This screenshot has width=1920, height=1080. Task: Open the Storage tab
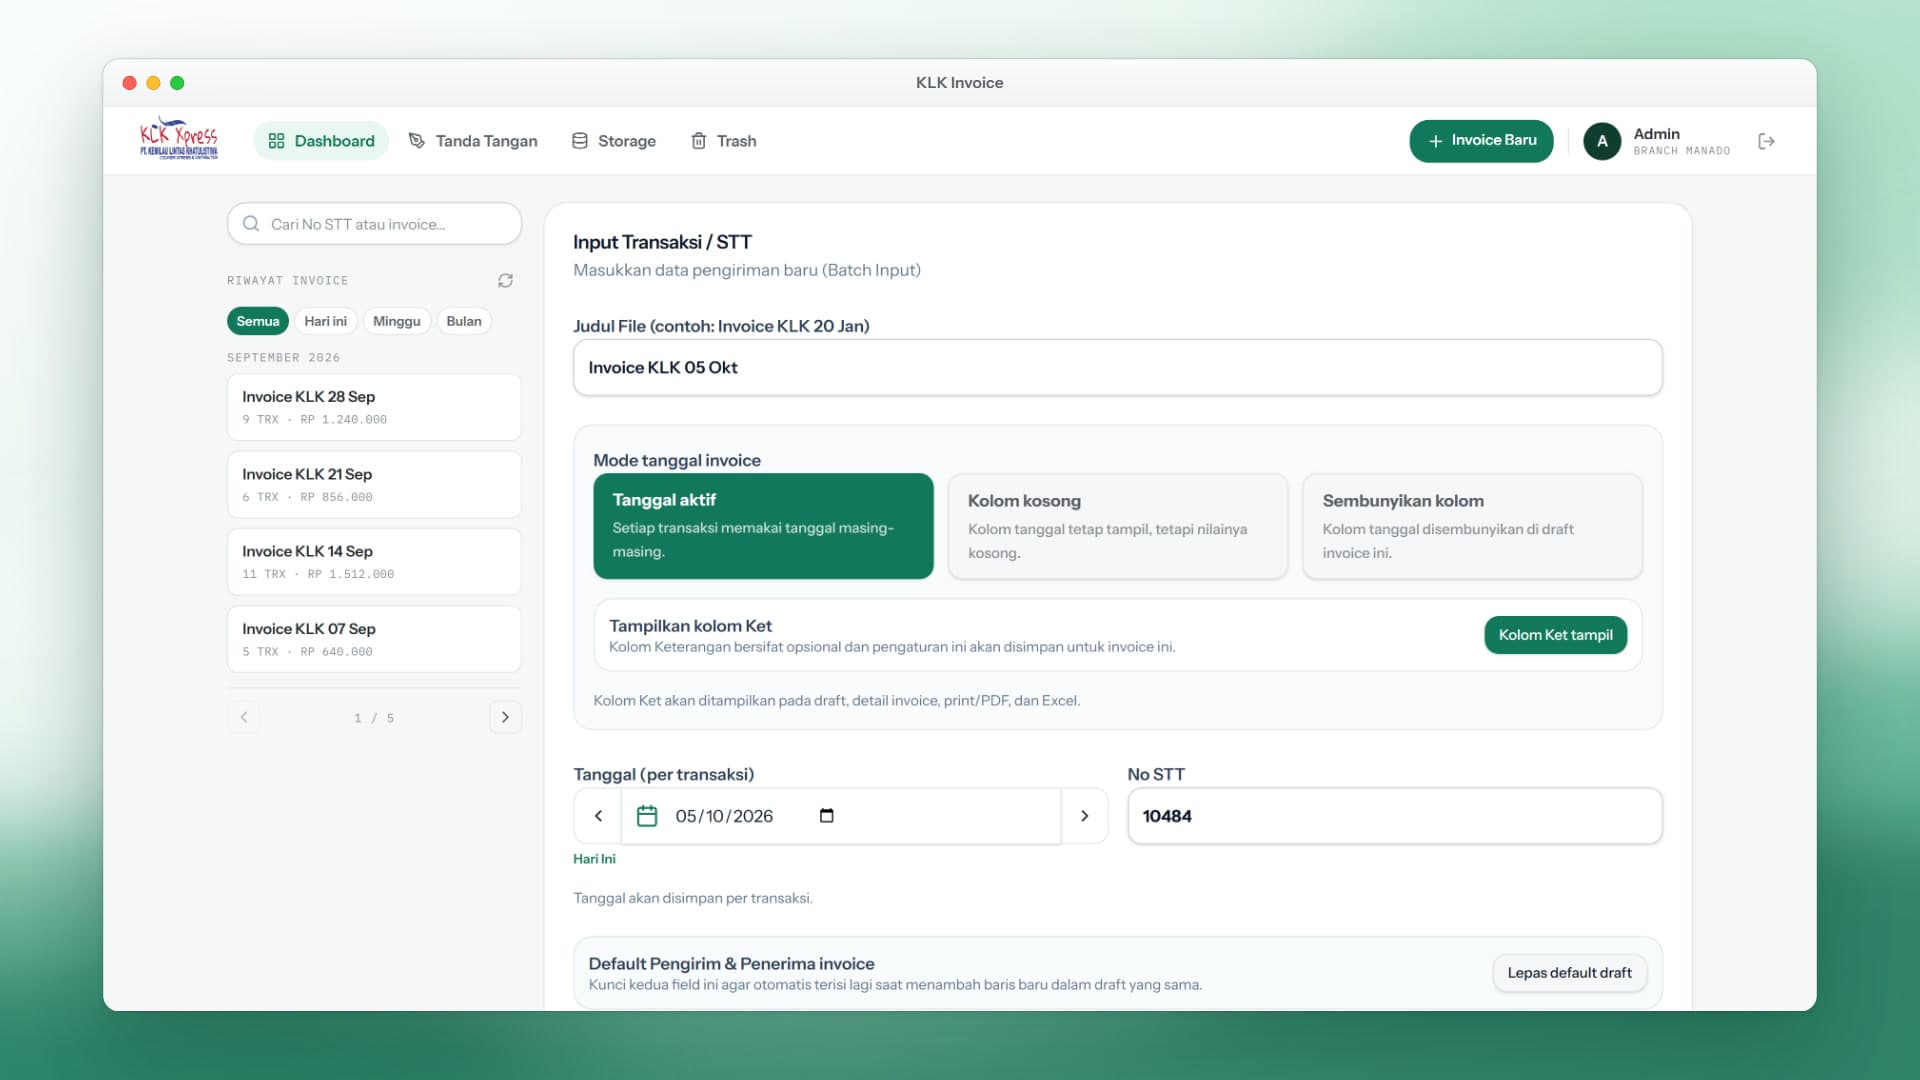tap(614, 141)
